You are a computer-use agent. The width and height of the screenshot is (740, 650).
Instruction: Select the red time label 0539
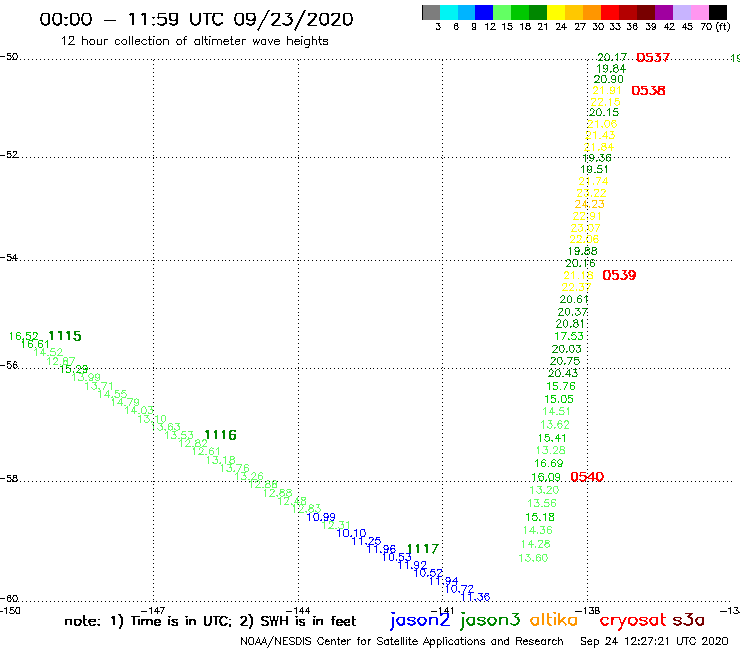click(x=619, y=275)
